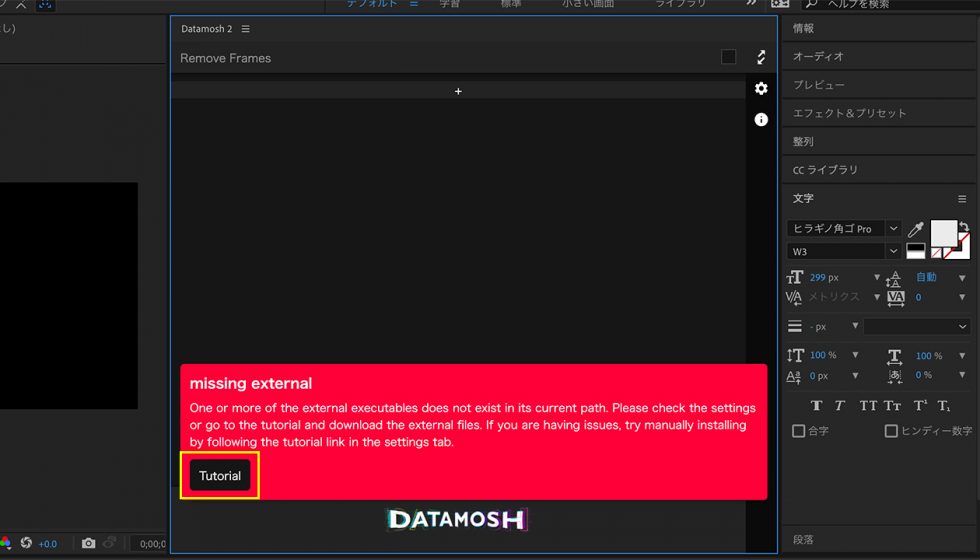Check the Remove Frames checkbox
The width and height of the screenshot is (980, 560).
click(728, 57)
